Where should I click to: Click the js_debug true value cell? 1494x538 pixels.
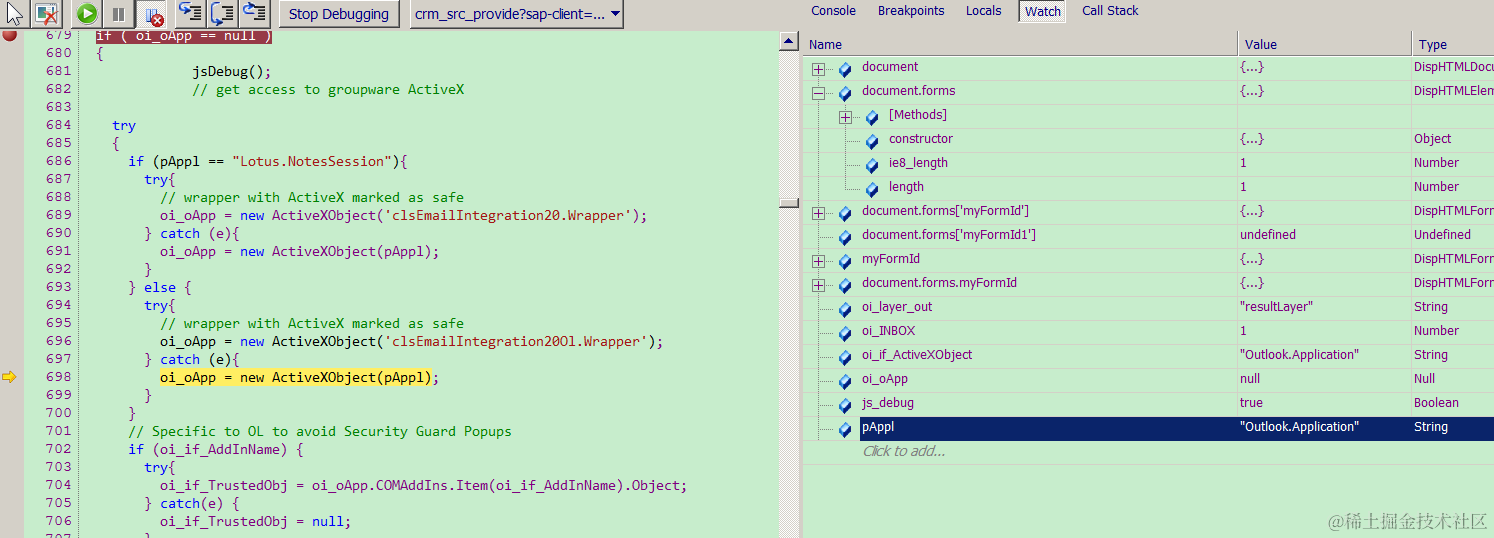(1324, 403)
